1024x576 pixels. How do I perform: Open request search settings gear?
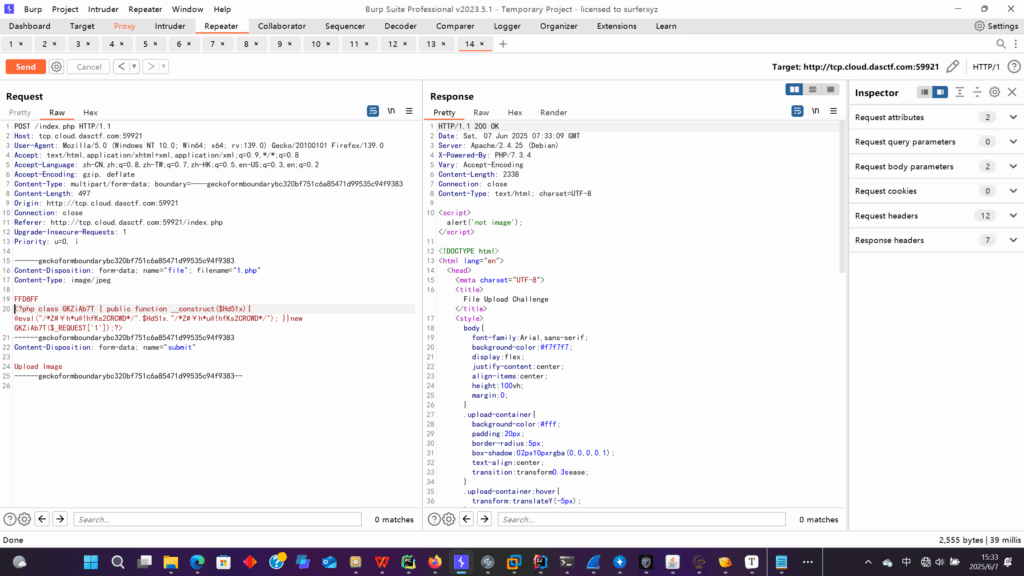pyautogui.click(x=25, y=519)
